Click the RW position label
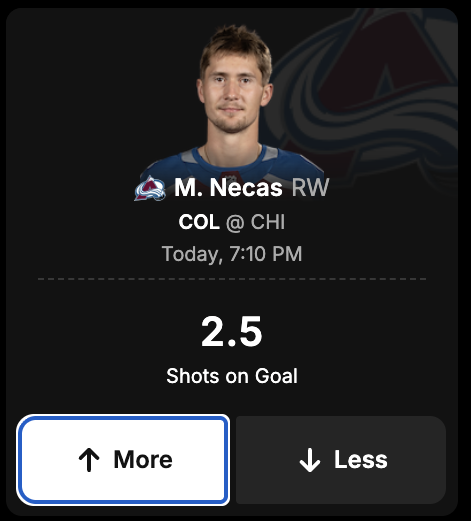471x521 pixels. click(310, 188)
